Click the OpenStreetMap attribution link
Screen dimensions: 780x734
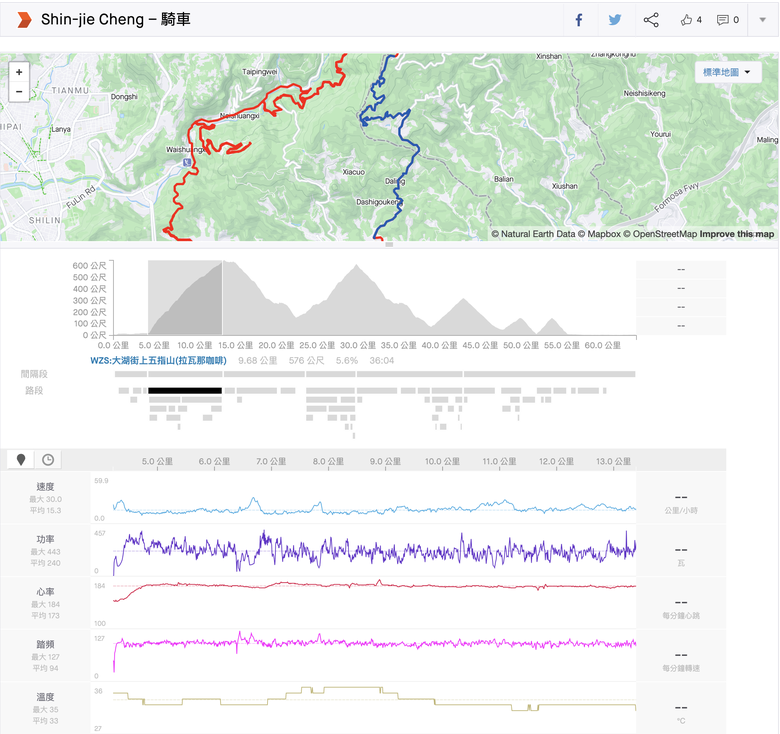pos(660,234)
